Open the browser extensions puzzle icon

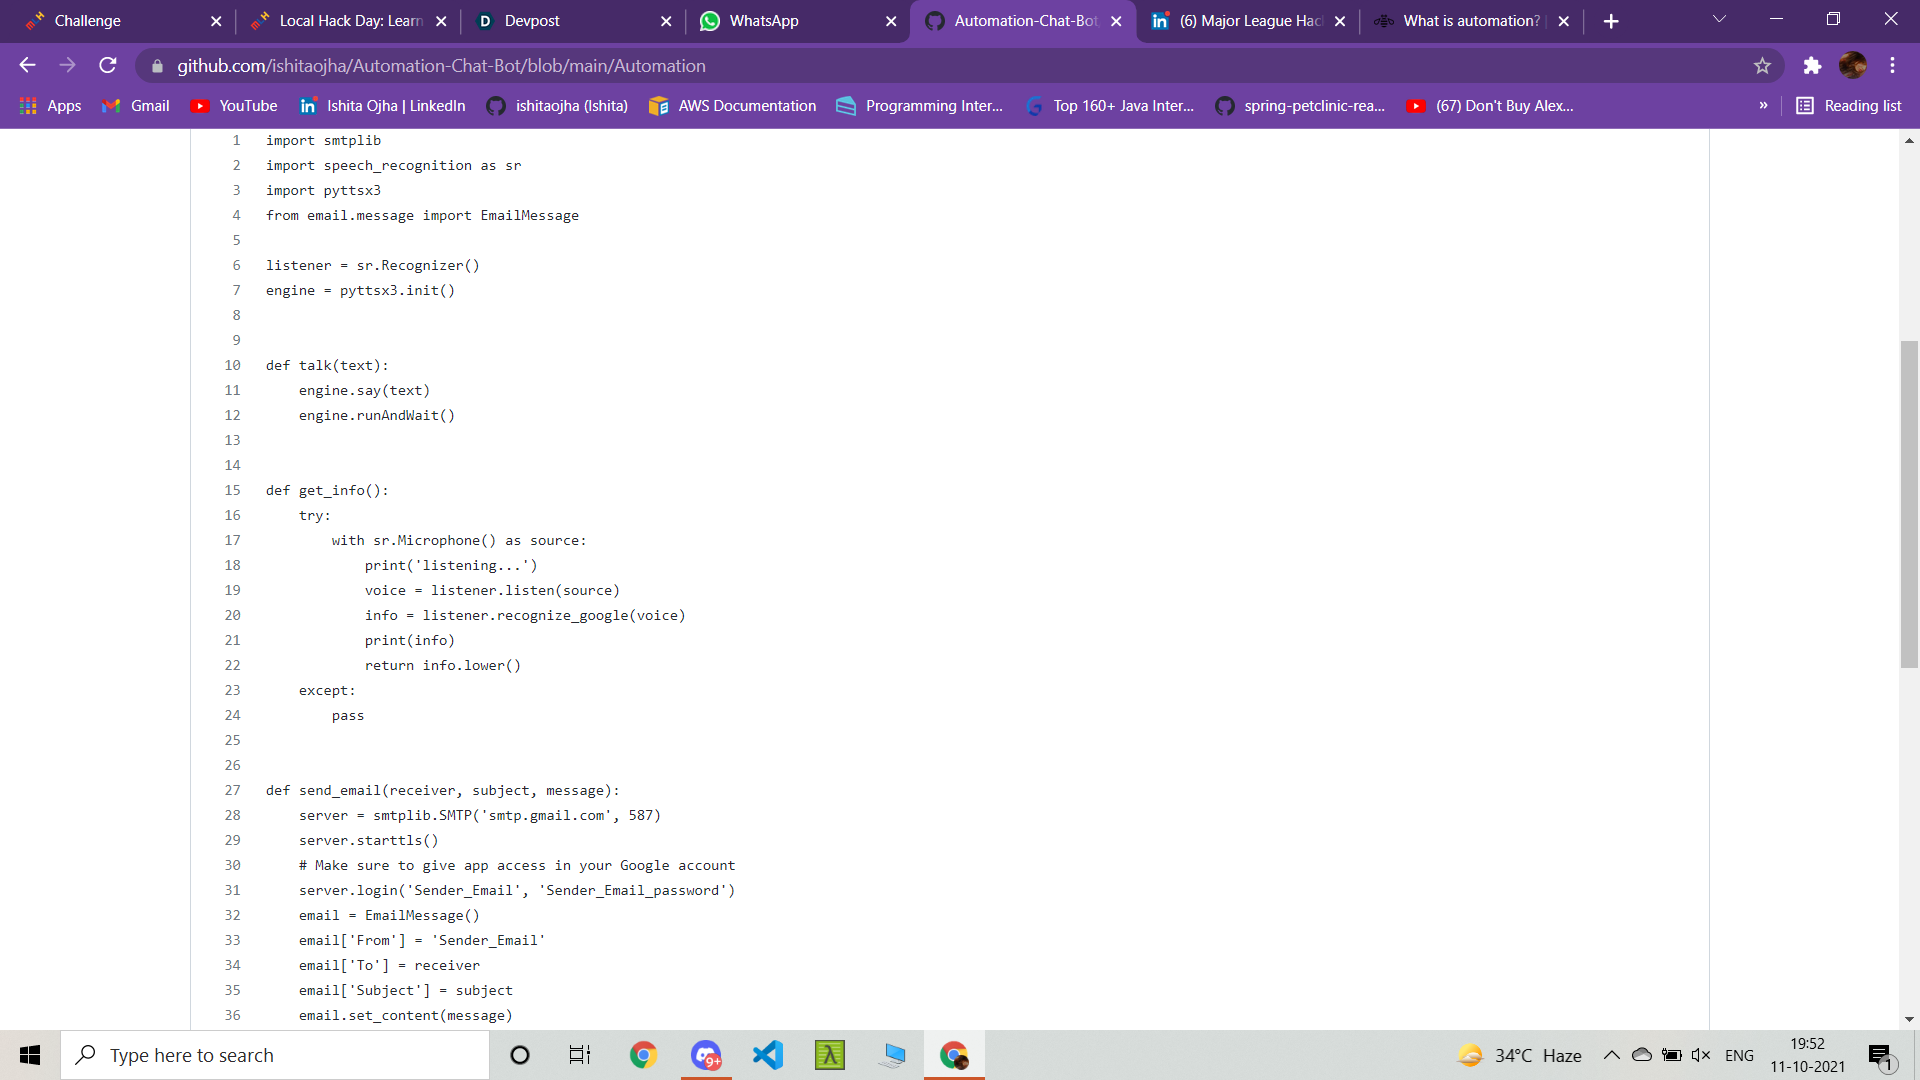(x=1812, y=66)
